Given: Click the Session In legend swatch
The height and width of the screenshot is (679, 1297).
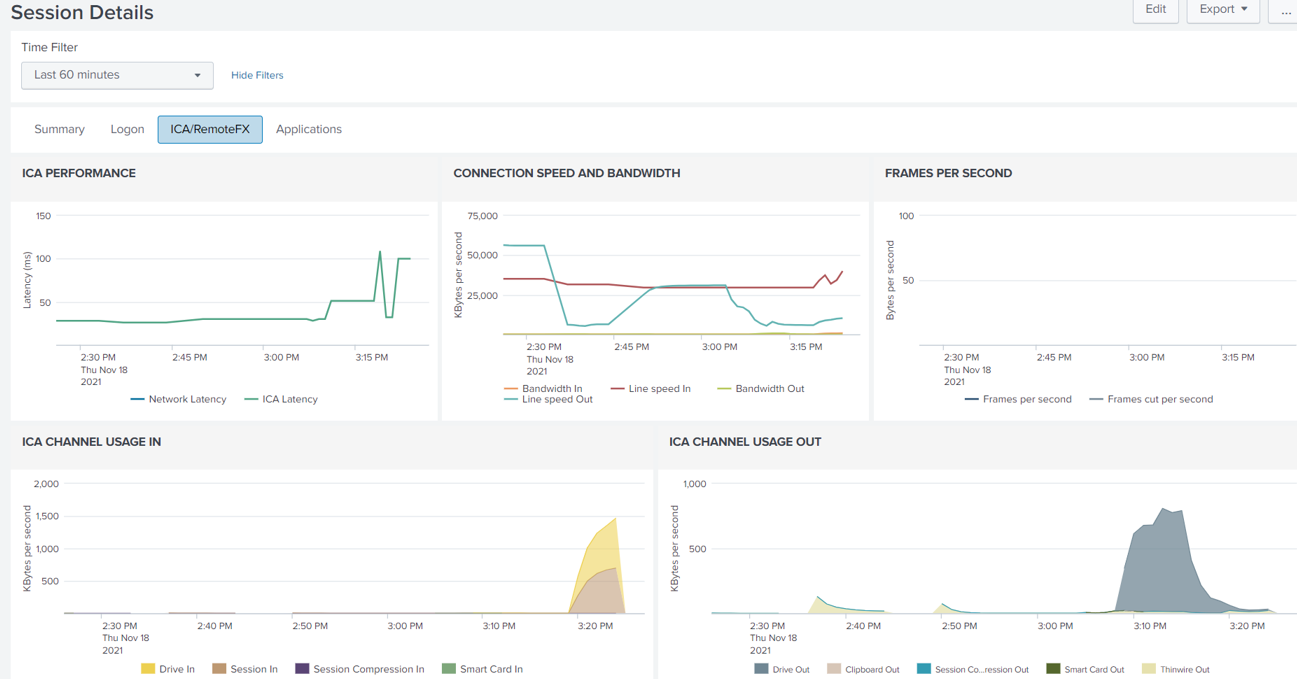Looking at the screenshot, I should pos(219,669).
